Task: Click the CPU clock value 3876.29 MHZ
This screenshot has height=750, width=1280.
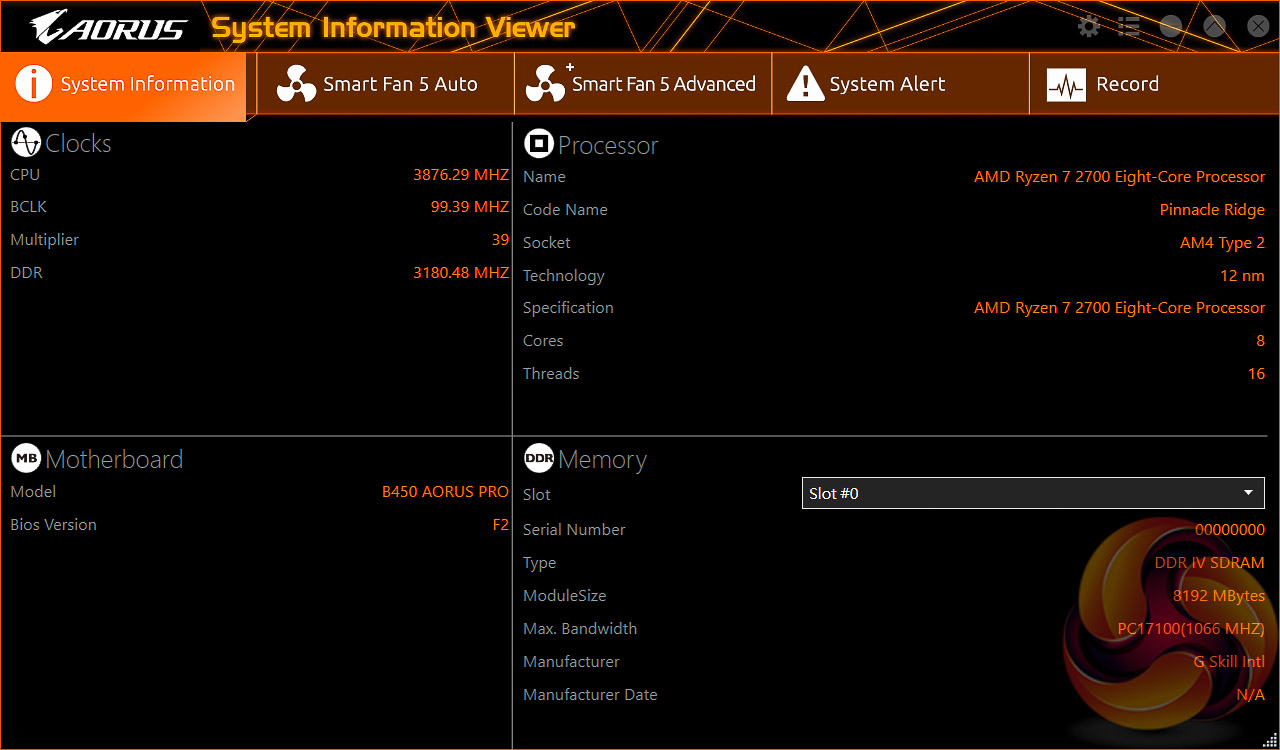Action: point(461,175)
